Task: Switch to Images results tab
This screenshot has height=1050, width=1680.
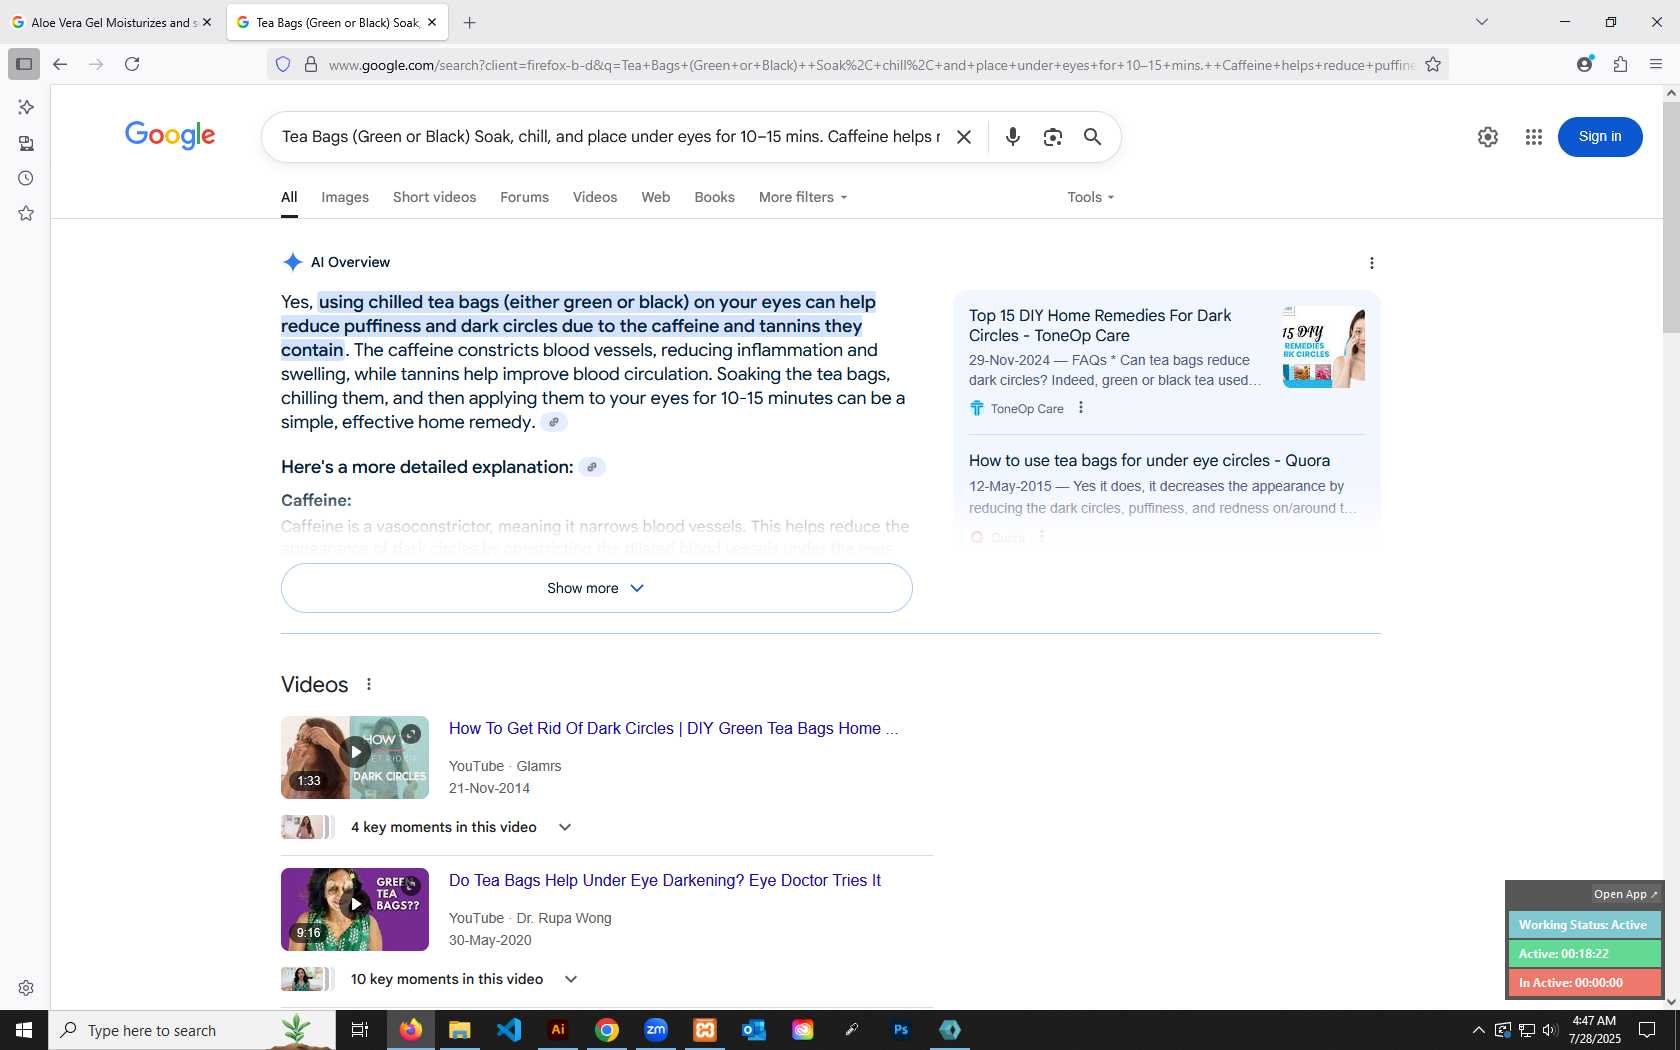Action: [345, 197]
